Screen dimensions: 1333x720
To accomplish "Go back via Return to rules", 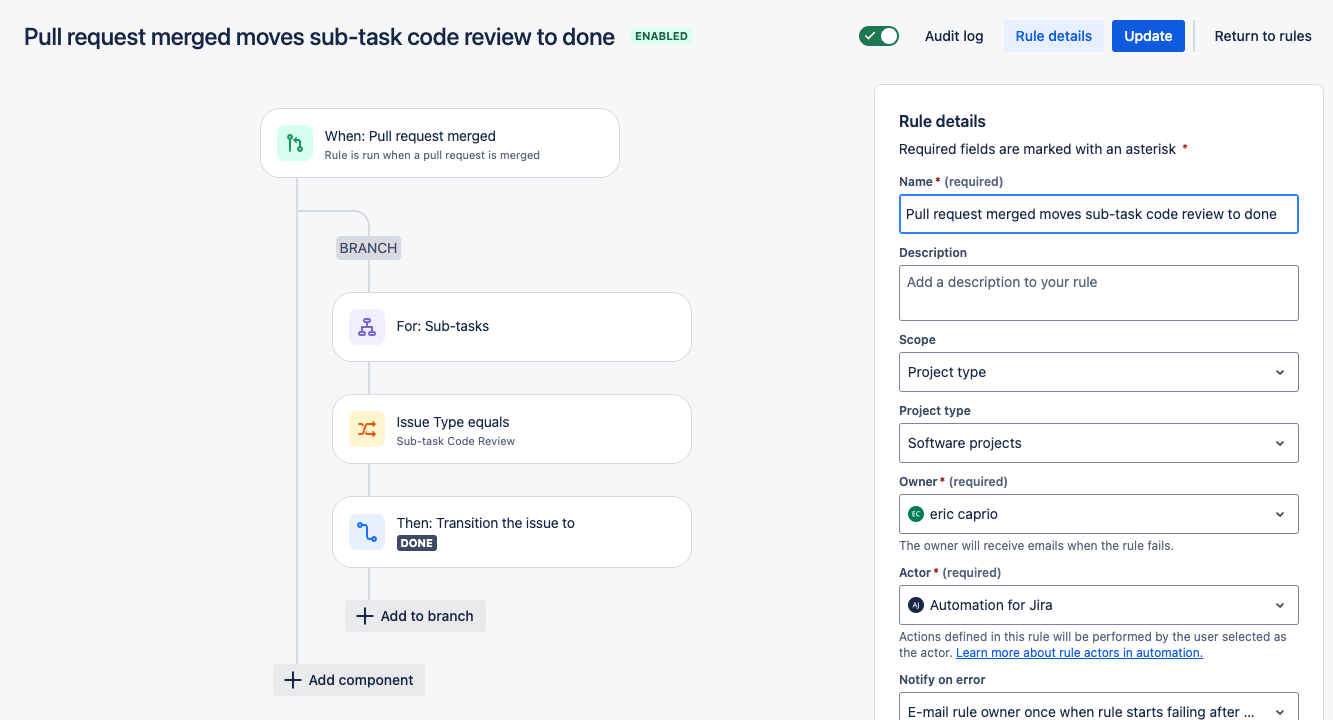I will click(1263, 36).
